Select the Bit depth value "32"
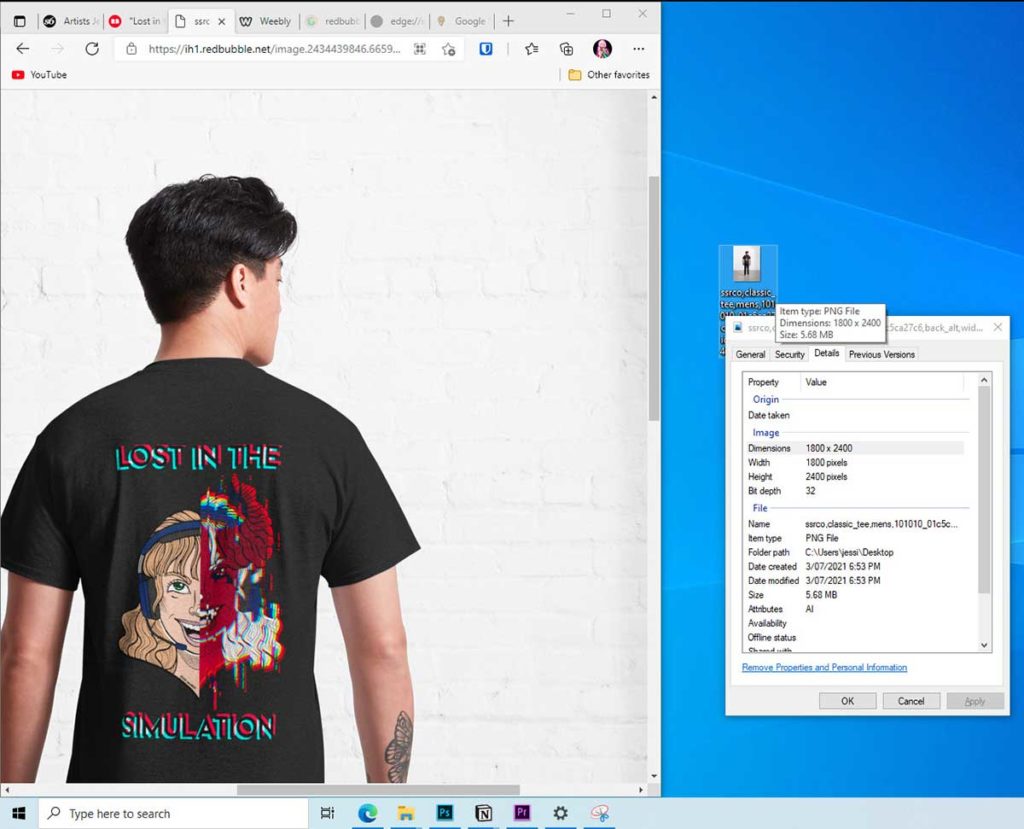Screen dimensions: 1024x829 click(810, 491)
